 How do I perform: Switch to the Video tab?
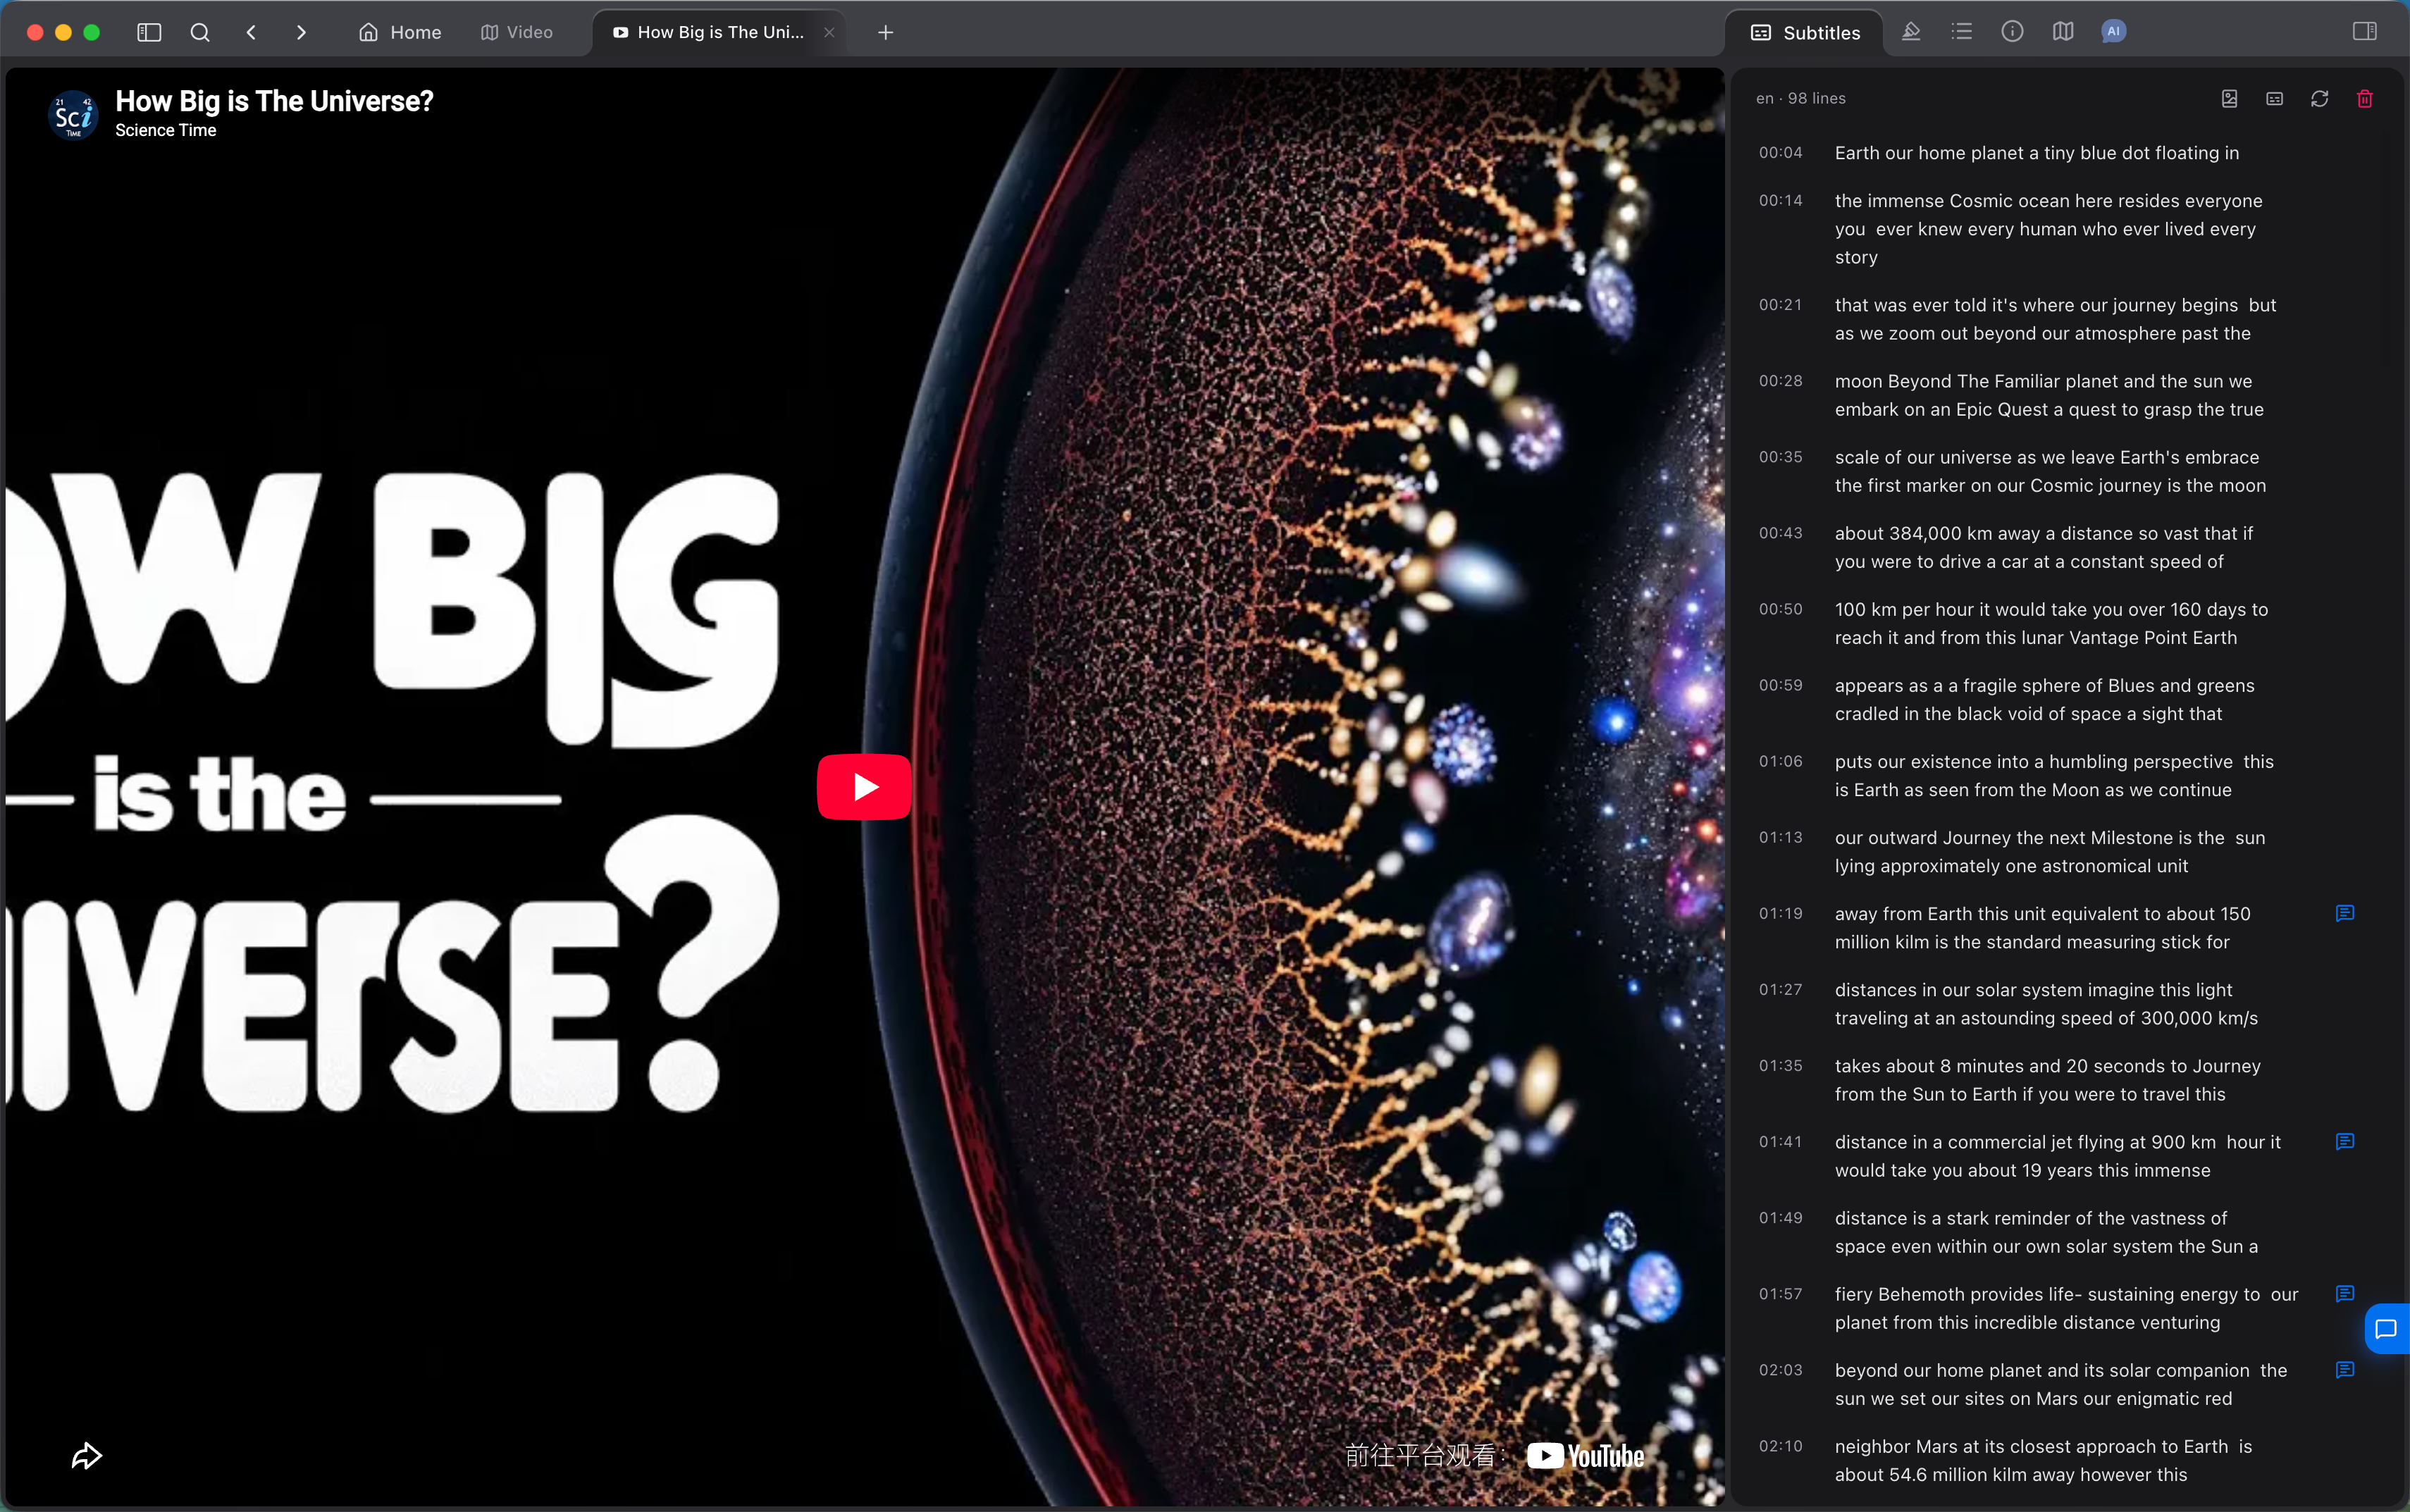click(517, 32)
